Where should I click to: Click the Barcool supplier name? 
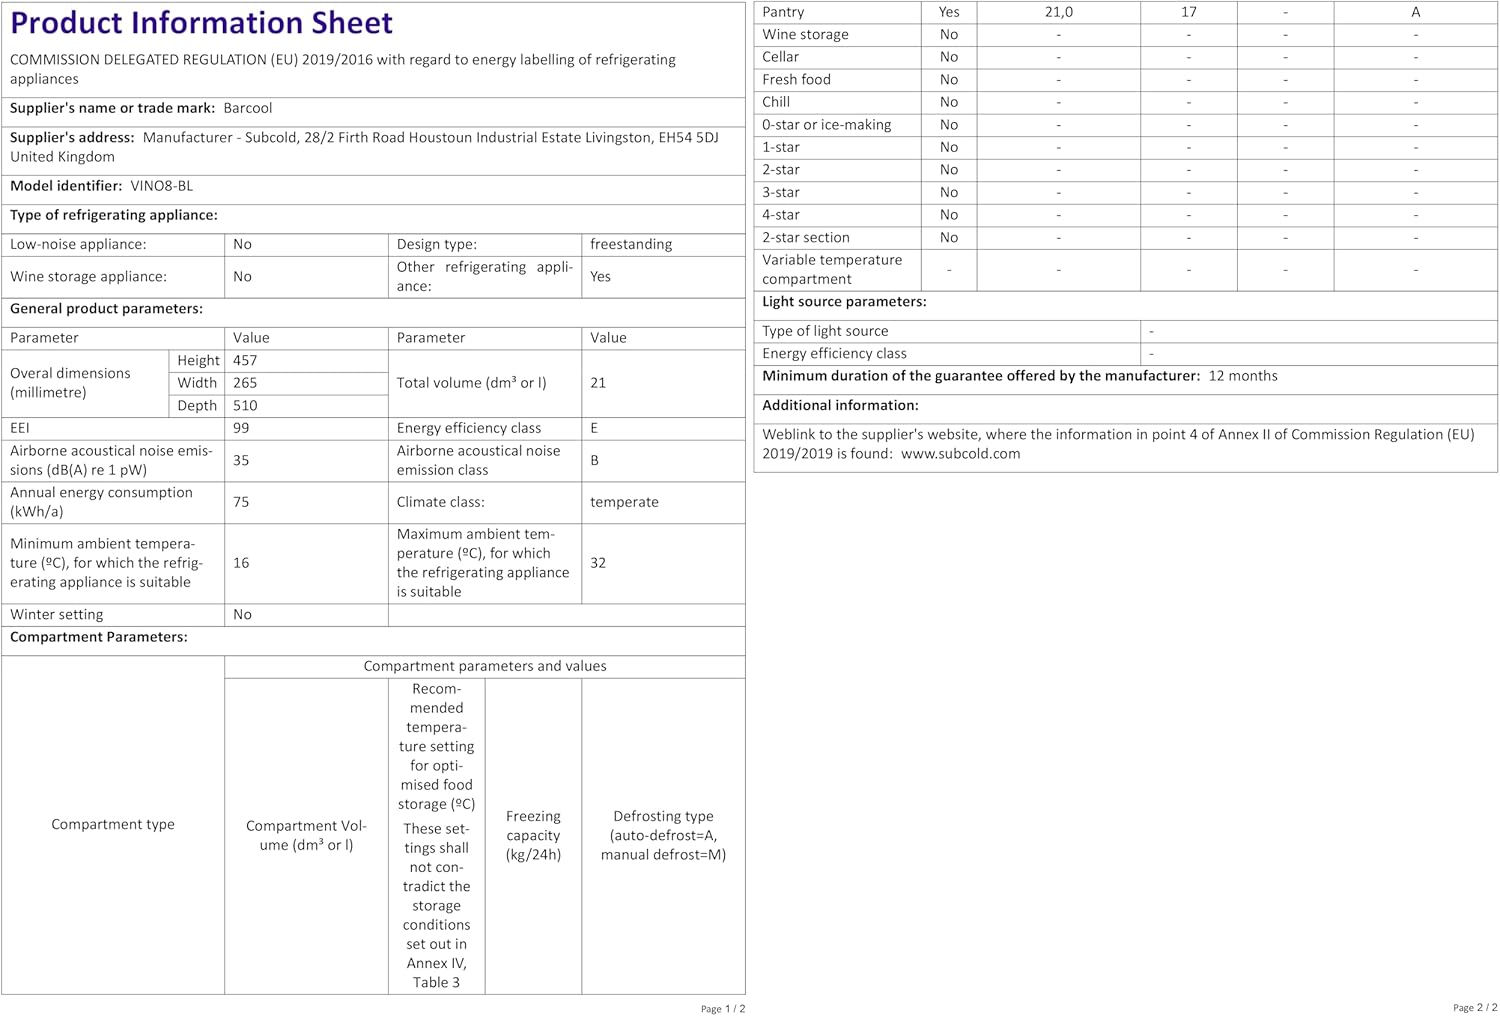248,108
